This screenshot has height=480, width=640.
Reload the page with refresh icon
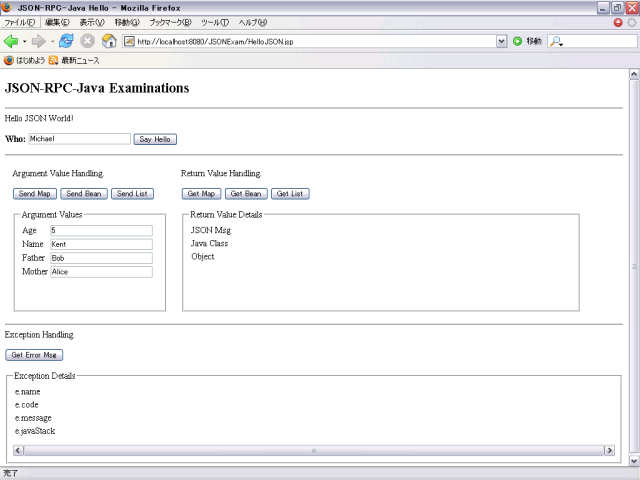67,41
